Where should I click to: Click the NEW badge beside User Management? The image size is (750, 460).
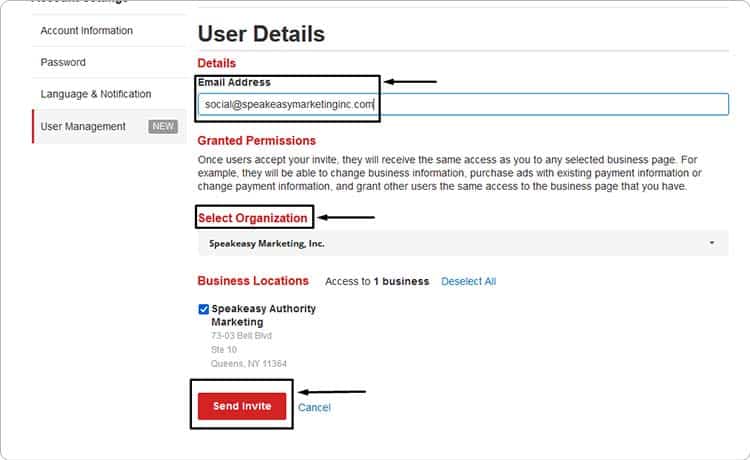[163, 127]
